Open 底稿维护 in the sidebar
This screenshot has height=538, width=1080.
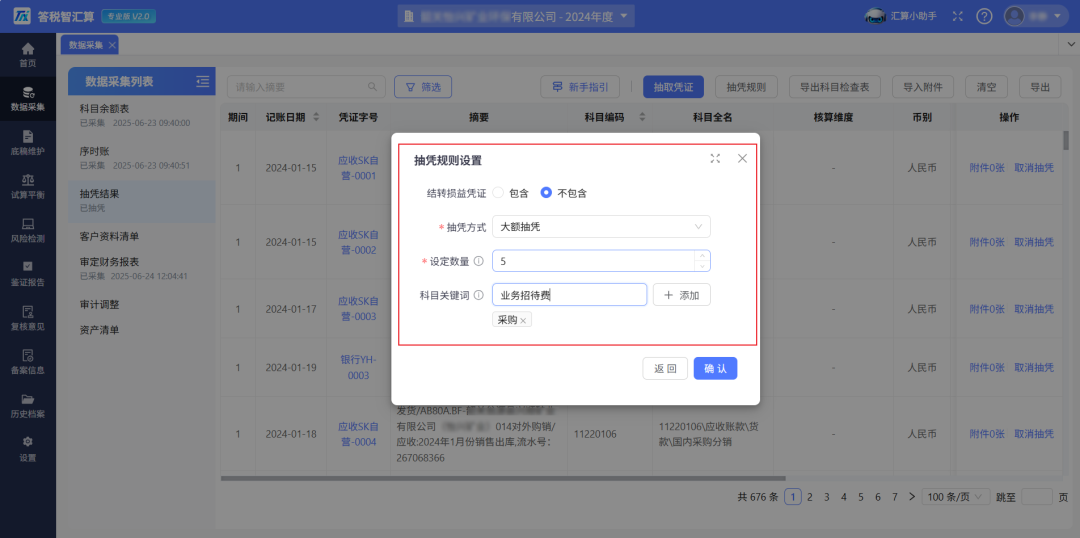tap(28, 143)
